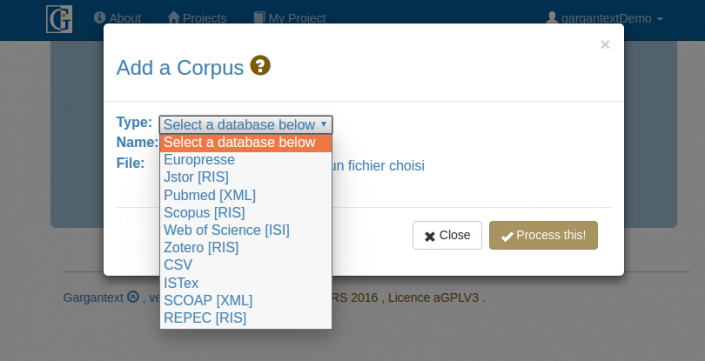Click the registered symbol beside Gargantext in the footer
The width and height of the screenshot is (705, 361).
coord(133,297)
